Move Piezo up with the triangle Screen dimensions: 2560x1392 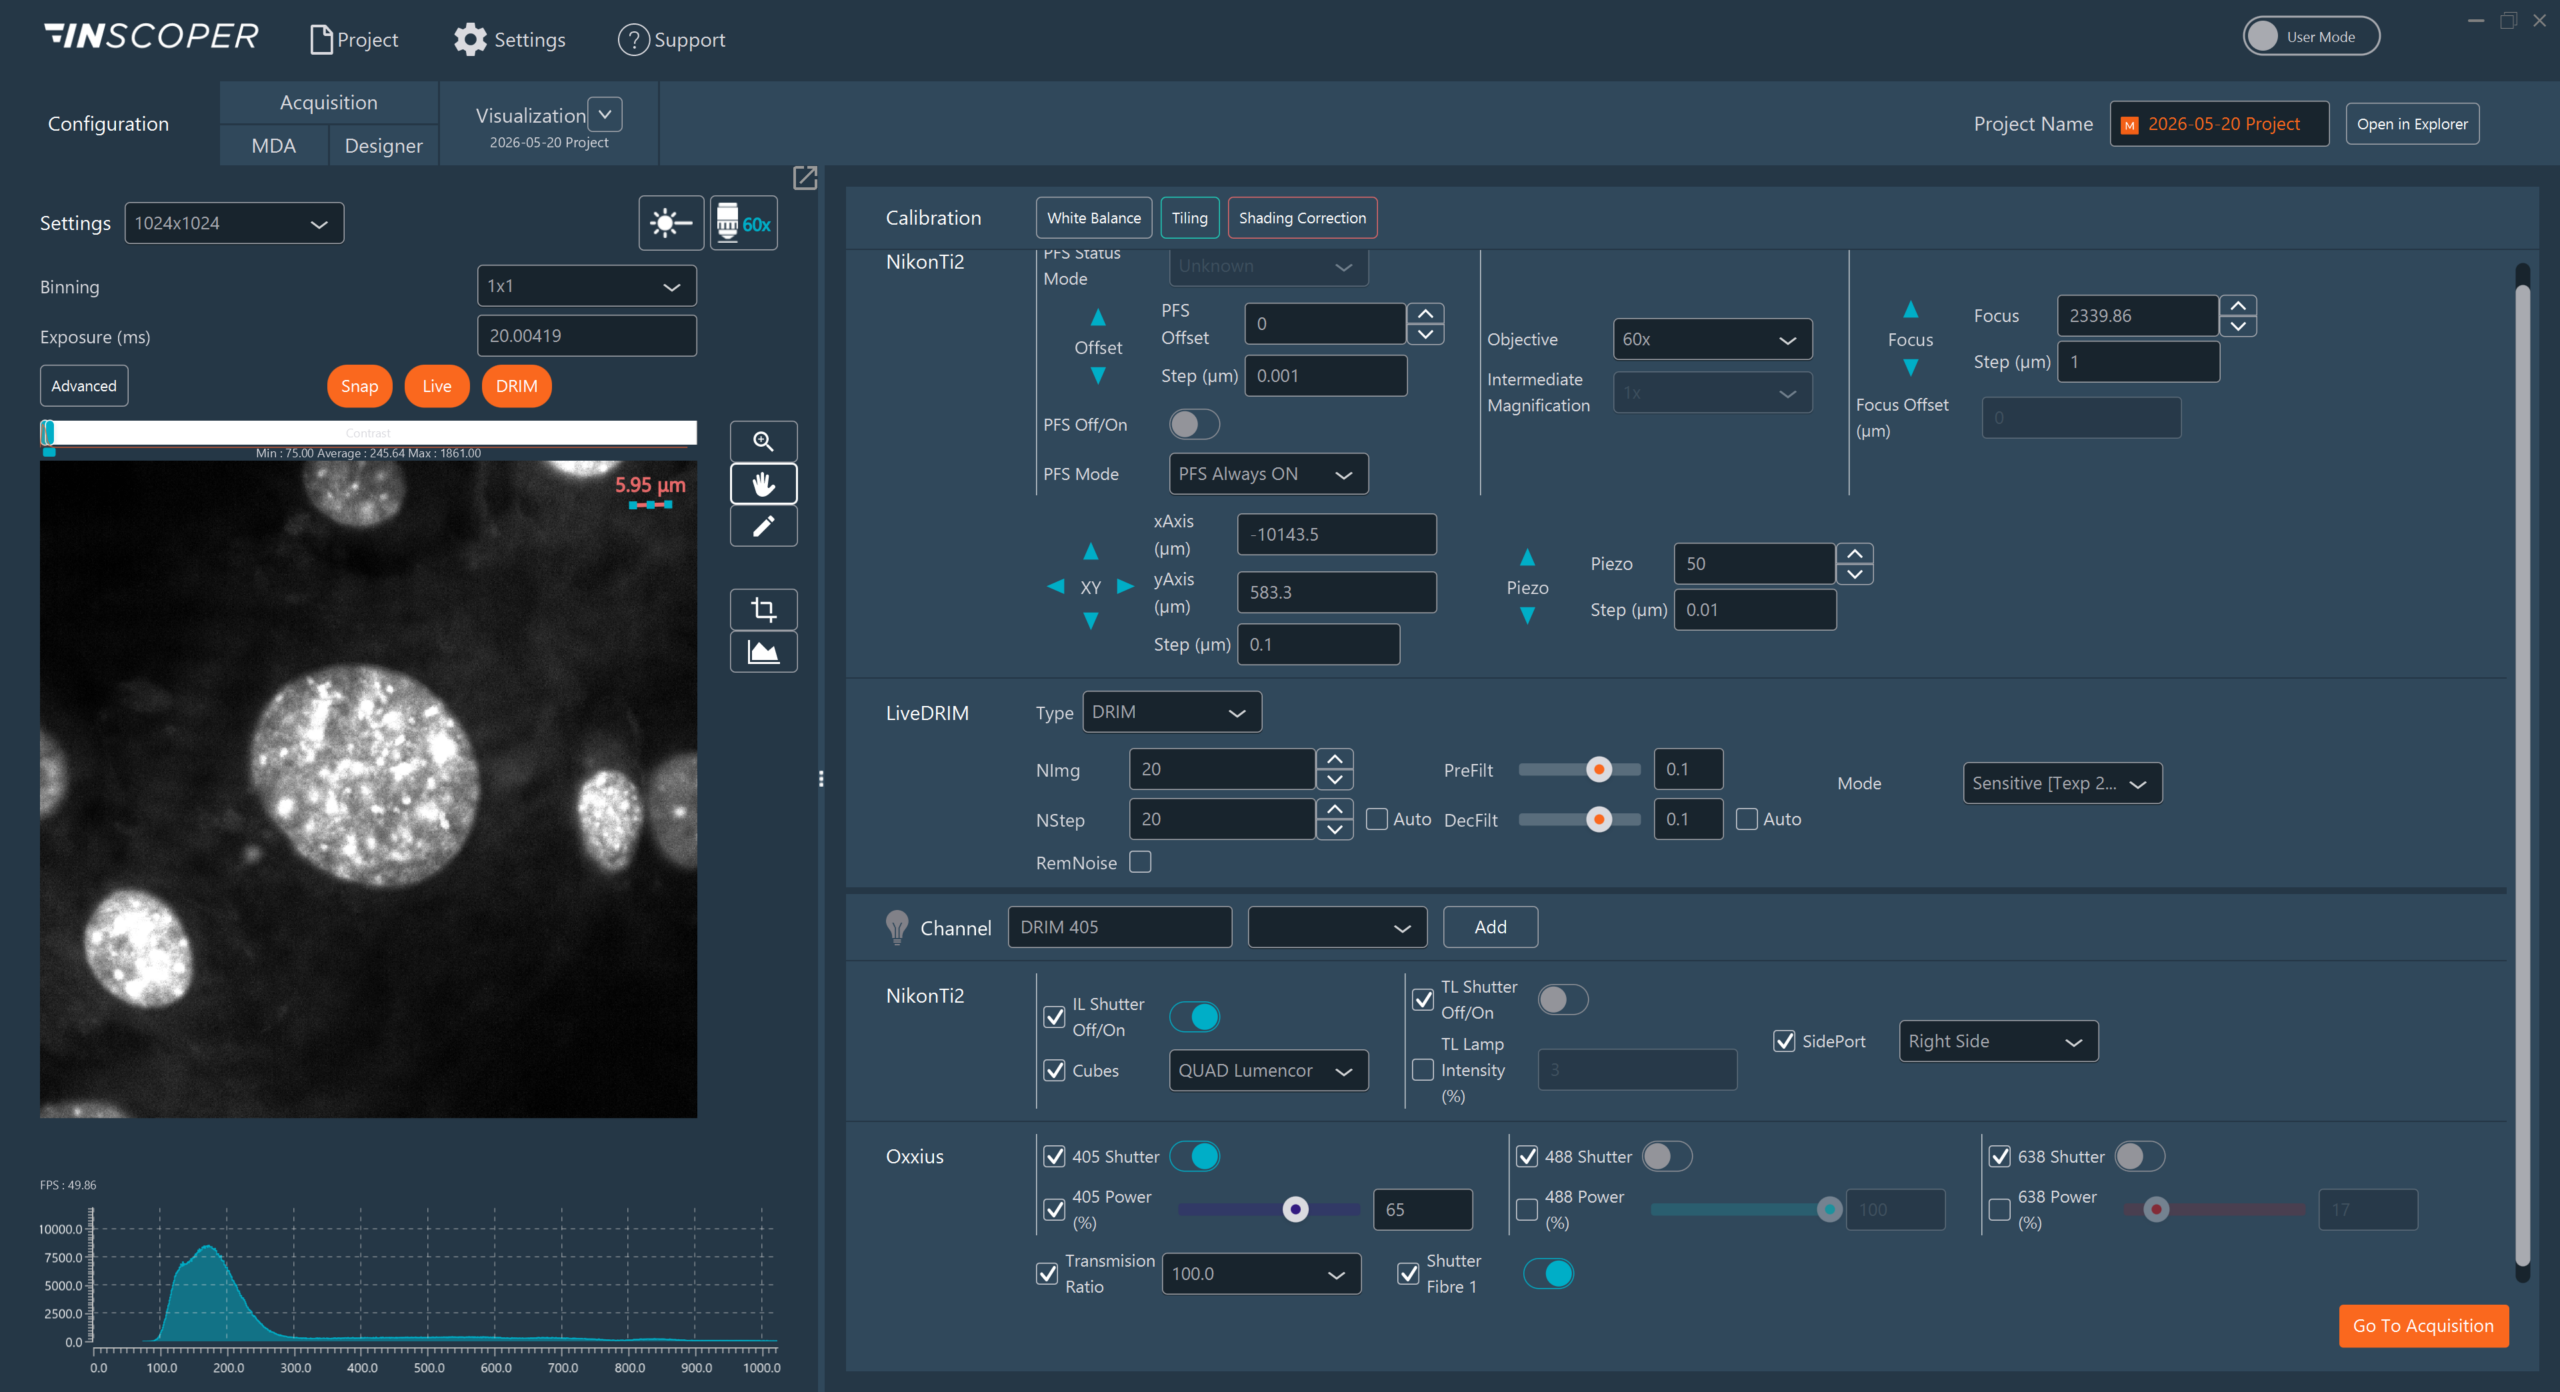tap(1527, 557)
